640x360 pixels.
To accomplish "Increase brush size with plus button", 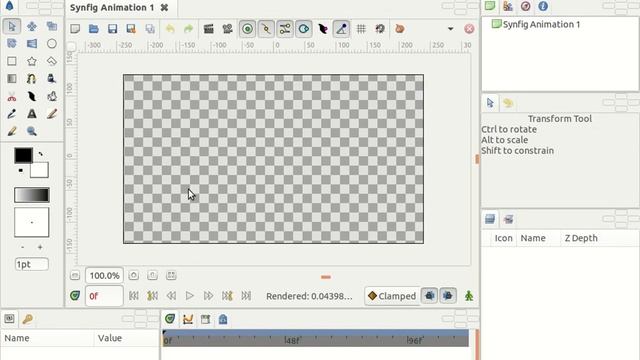I will (40, 247).
